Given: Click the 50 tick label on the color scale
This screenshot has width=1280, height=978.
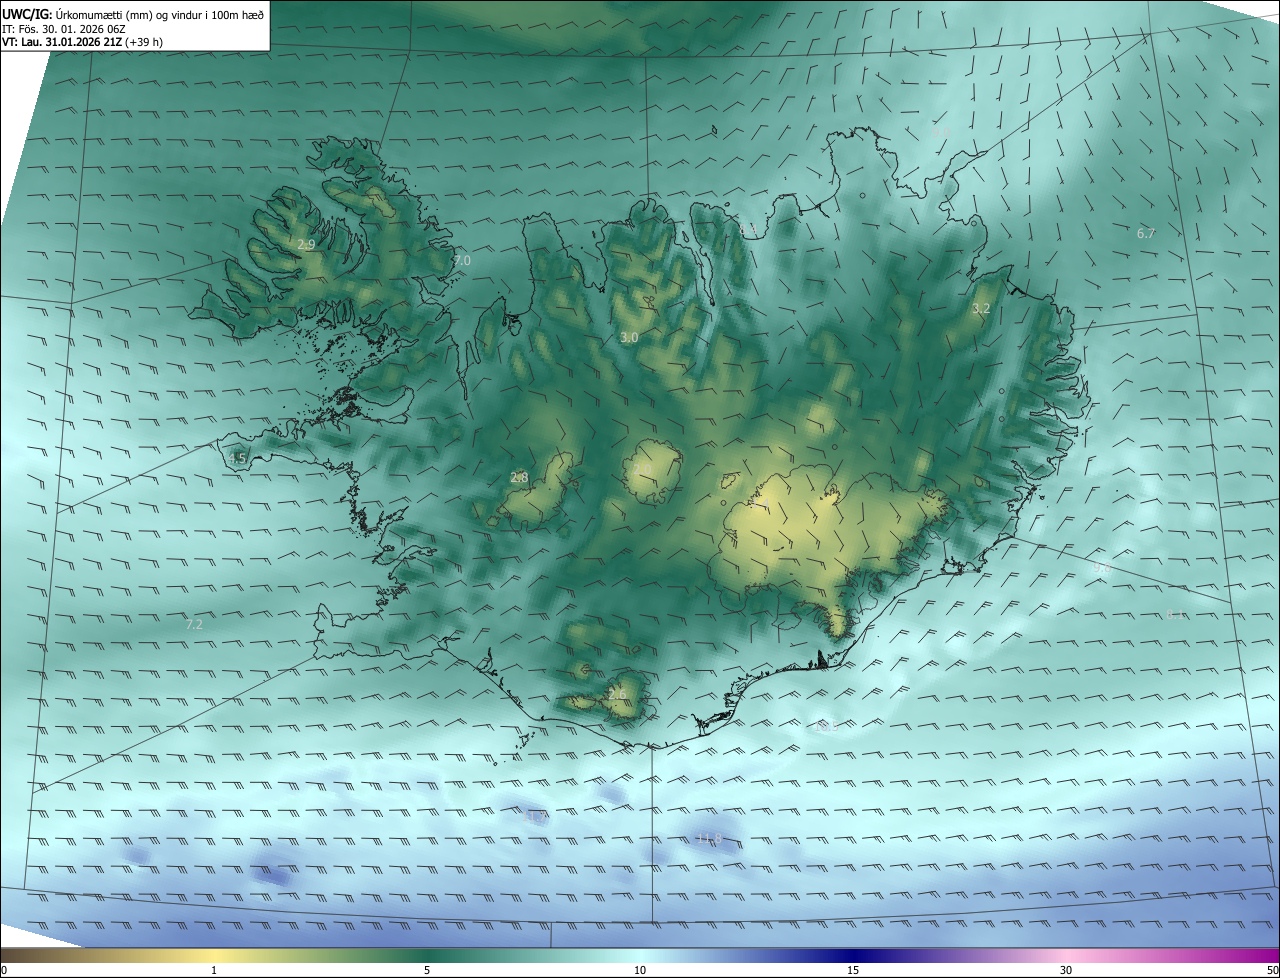Looking at the screenshot, I should click(1272, 970).
